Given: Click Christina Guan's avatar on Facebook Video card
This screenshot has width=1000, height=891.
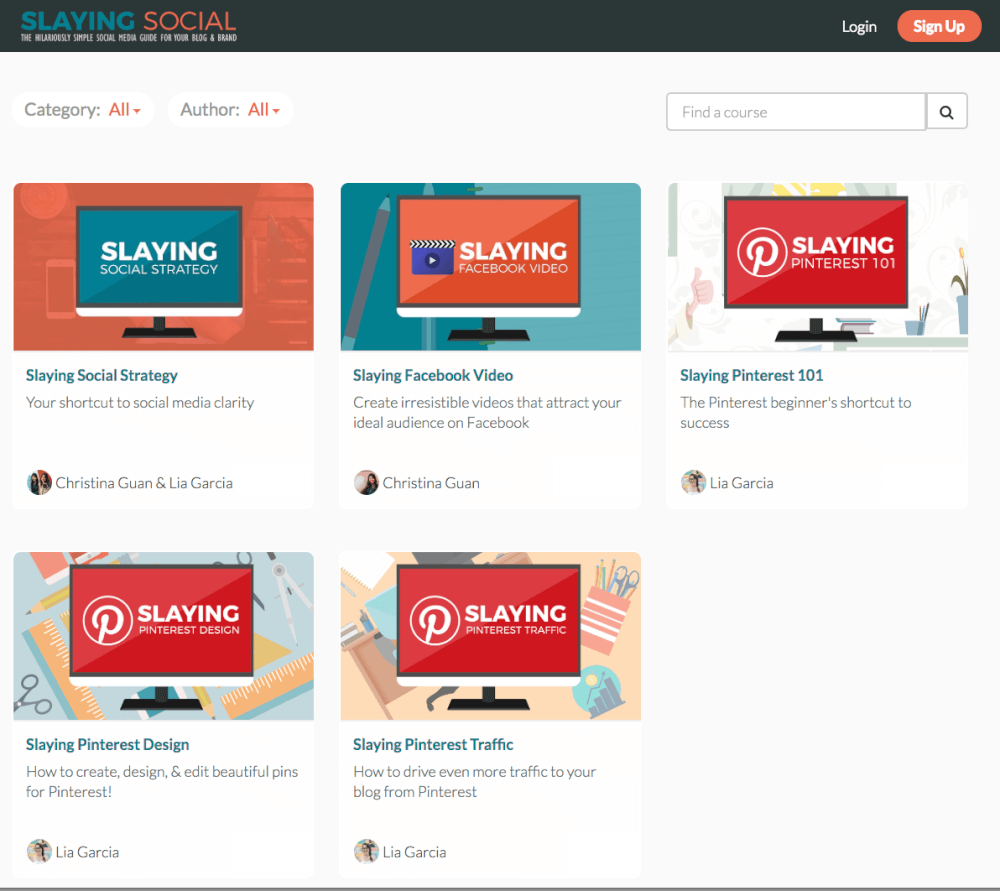Looking at the screenshot, I should pos(366,483).
